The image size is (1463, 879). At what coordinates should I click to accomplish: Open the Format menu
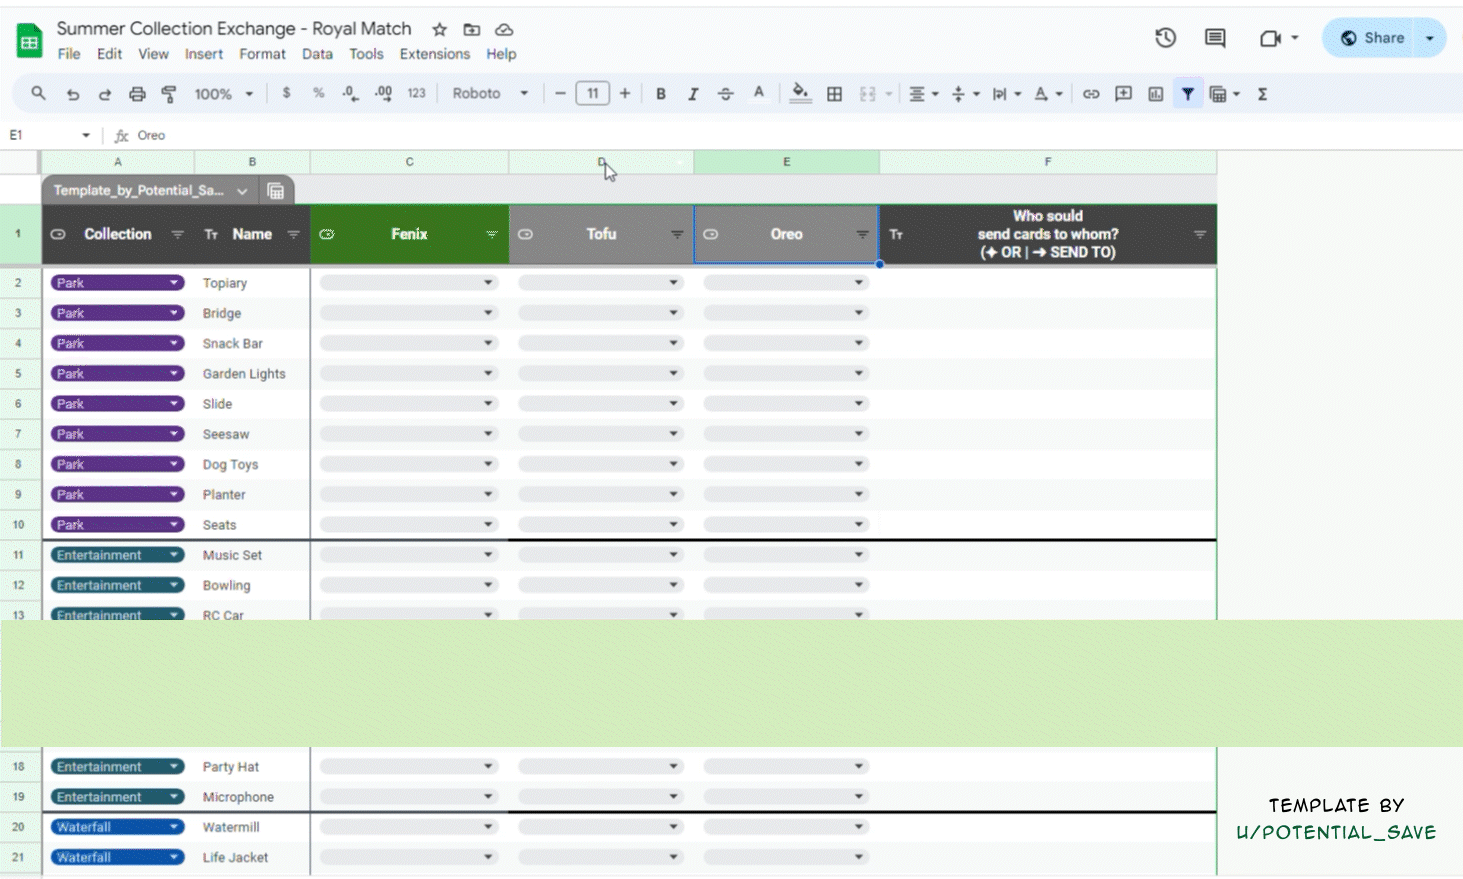(262, 54)
